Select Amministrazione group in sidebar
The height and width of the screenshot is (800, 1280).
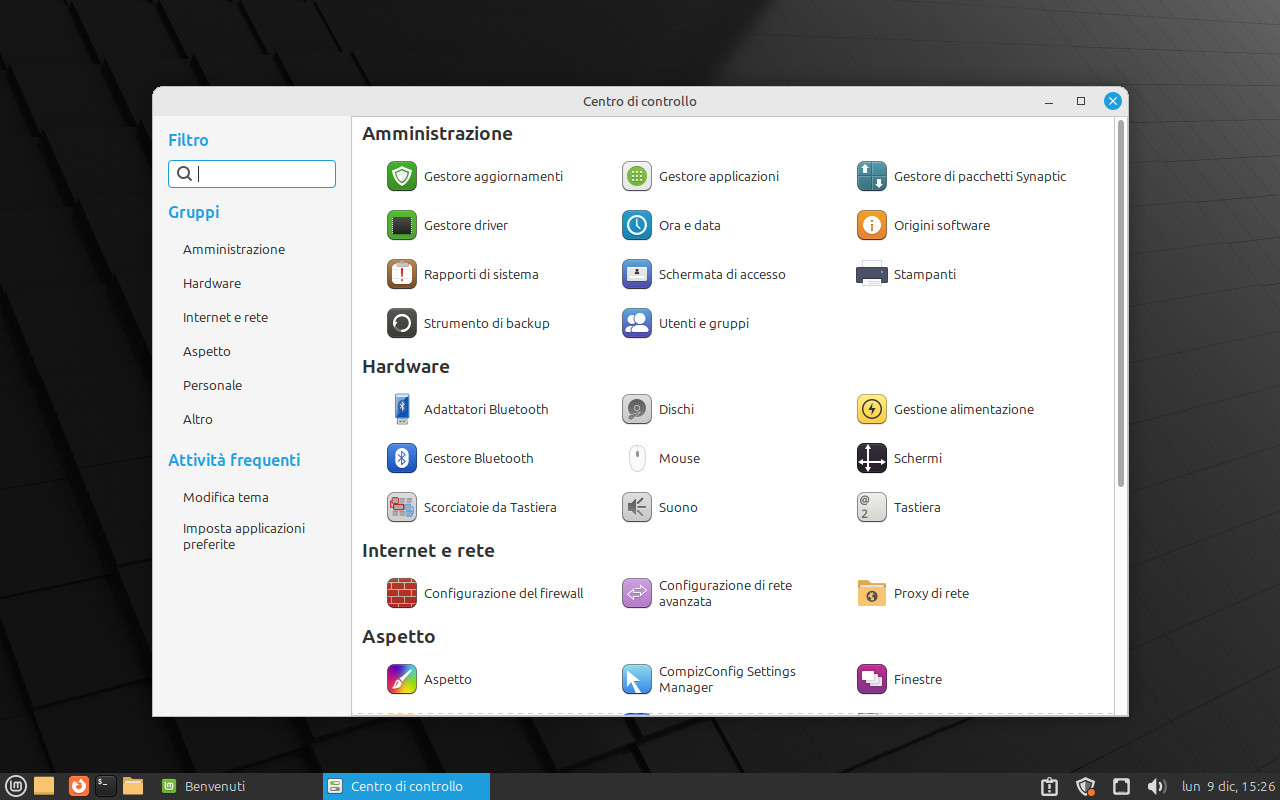coord(234,249)
